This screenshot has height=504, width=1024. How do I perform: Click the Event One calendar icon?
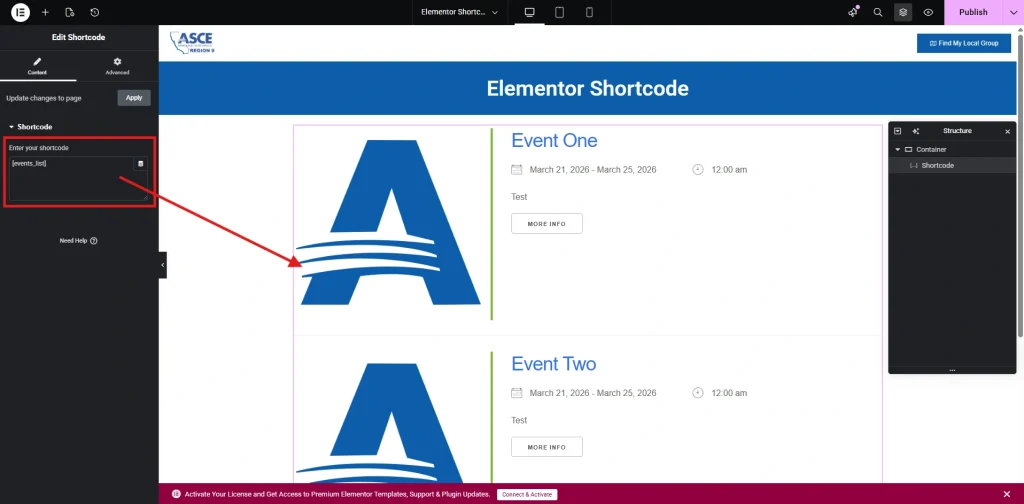click(517, 170)
